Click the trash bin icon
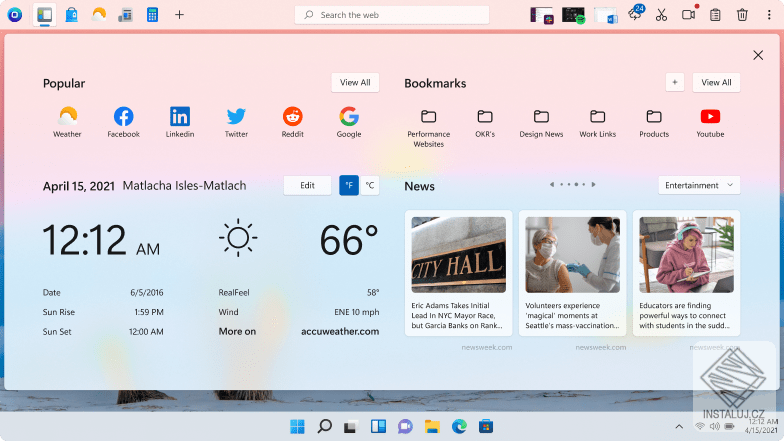This screenshot has width=784, height=441. coord(742,15)
